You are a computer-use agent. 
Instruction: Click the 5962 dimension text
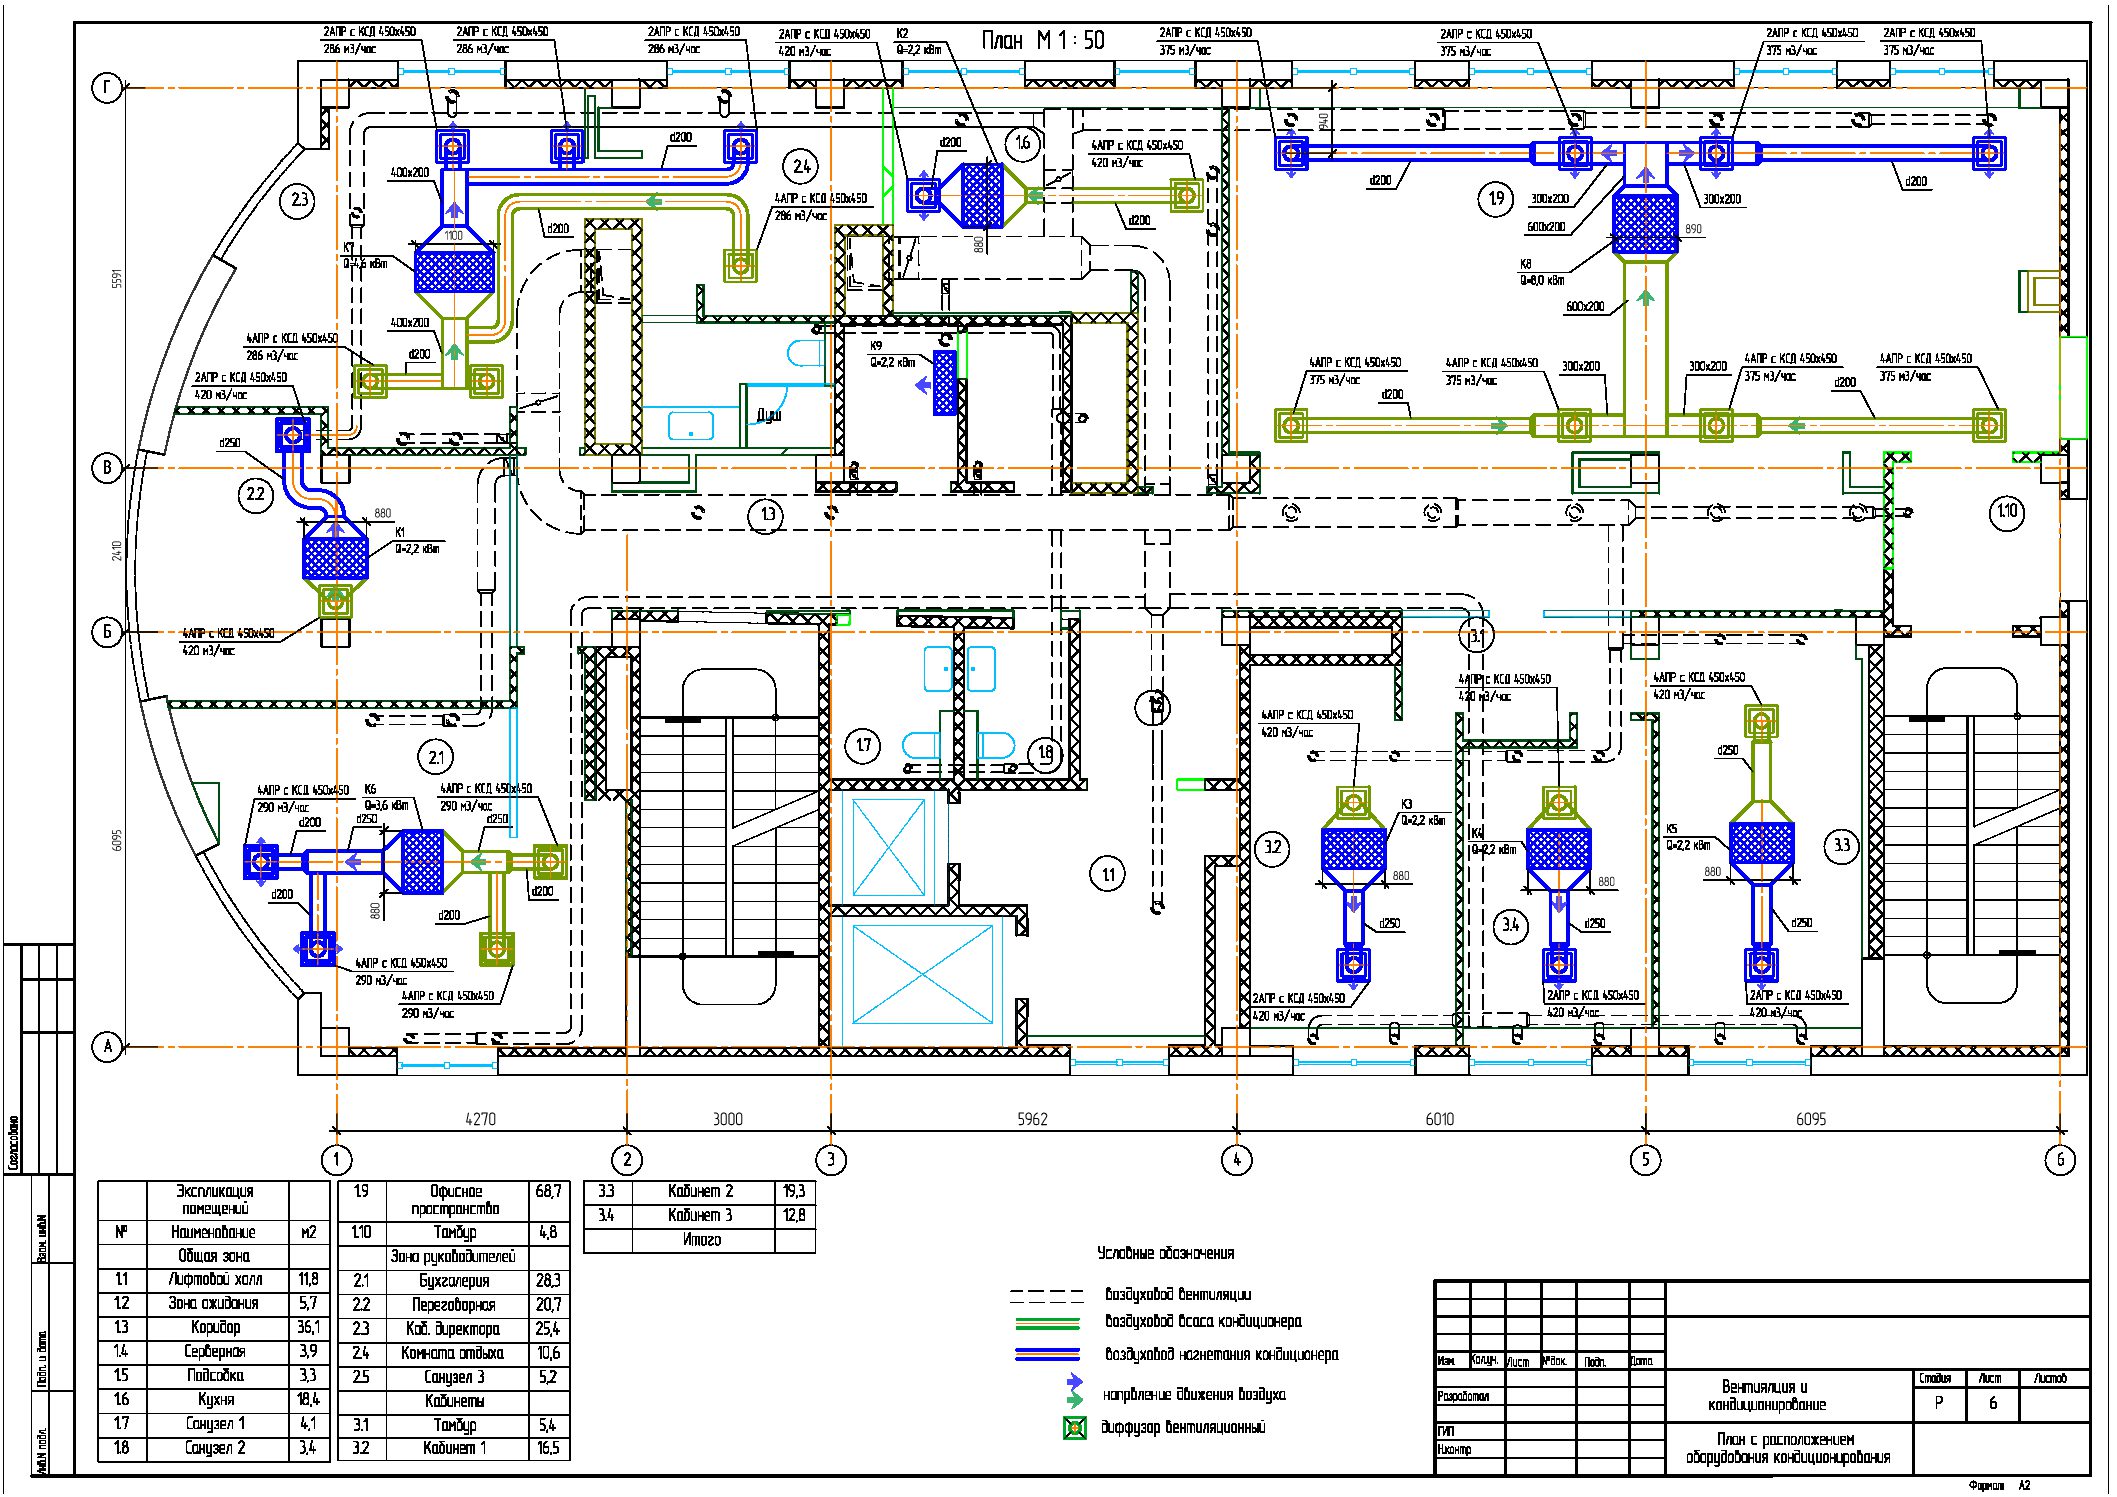tap(1032, 1119)
